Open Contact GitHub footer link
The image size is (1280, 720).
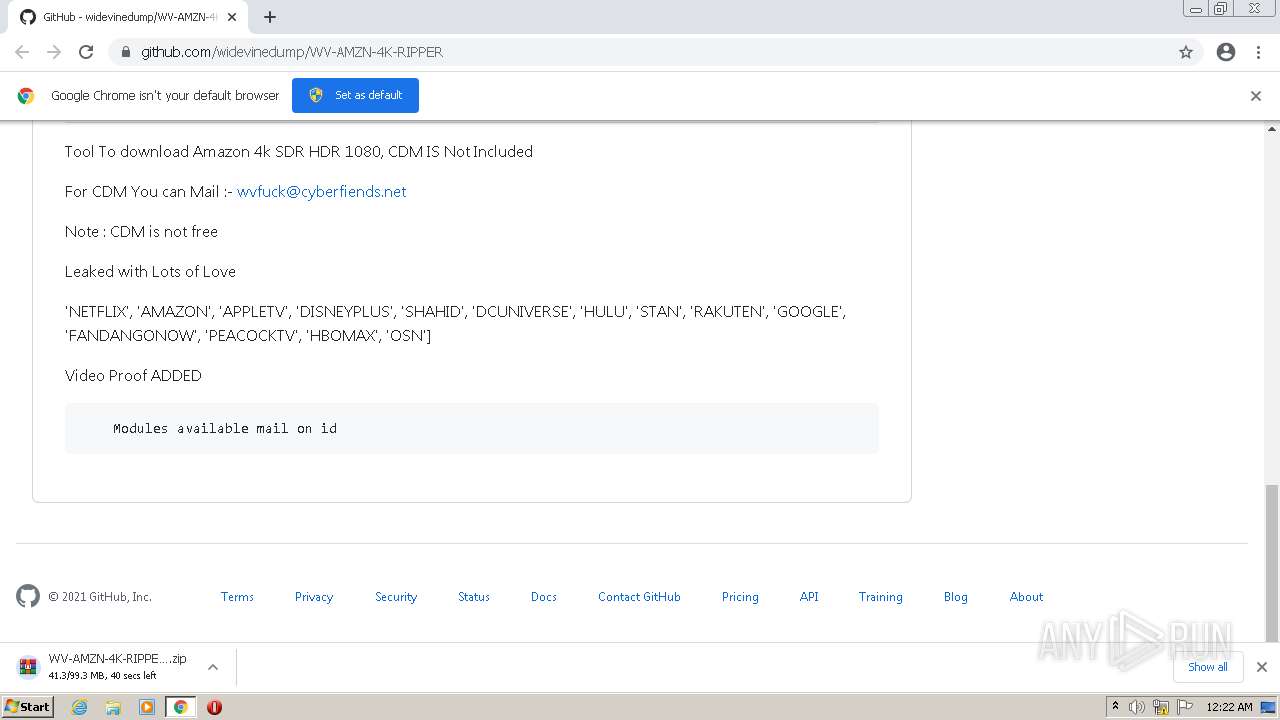pyautogui.click(x=639, y=597)
